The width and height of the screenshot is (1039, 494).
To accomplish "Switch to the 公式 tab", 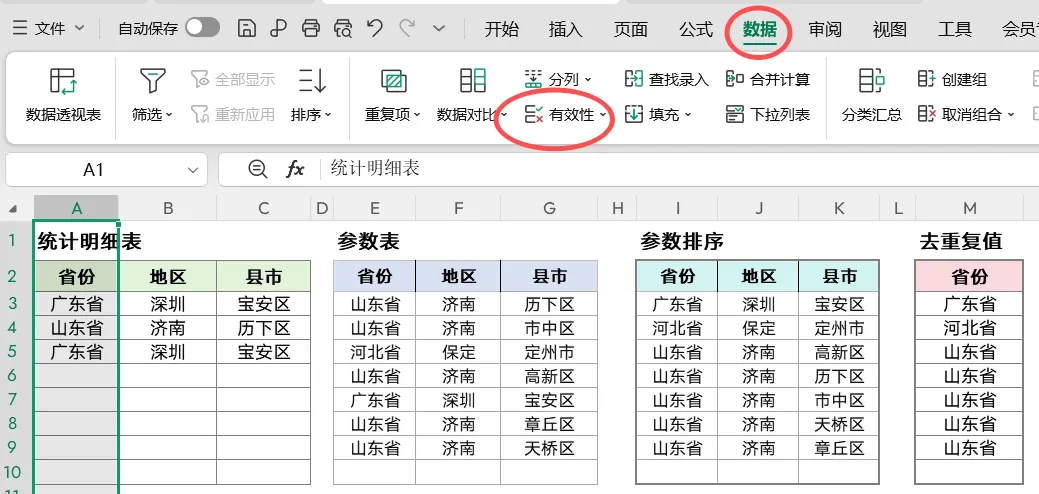I will pyautogui.click(x=695, y=29).
